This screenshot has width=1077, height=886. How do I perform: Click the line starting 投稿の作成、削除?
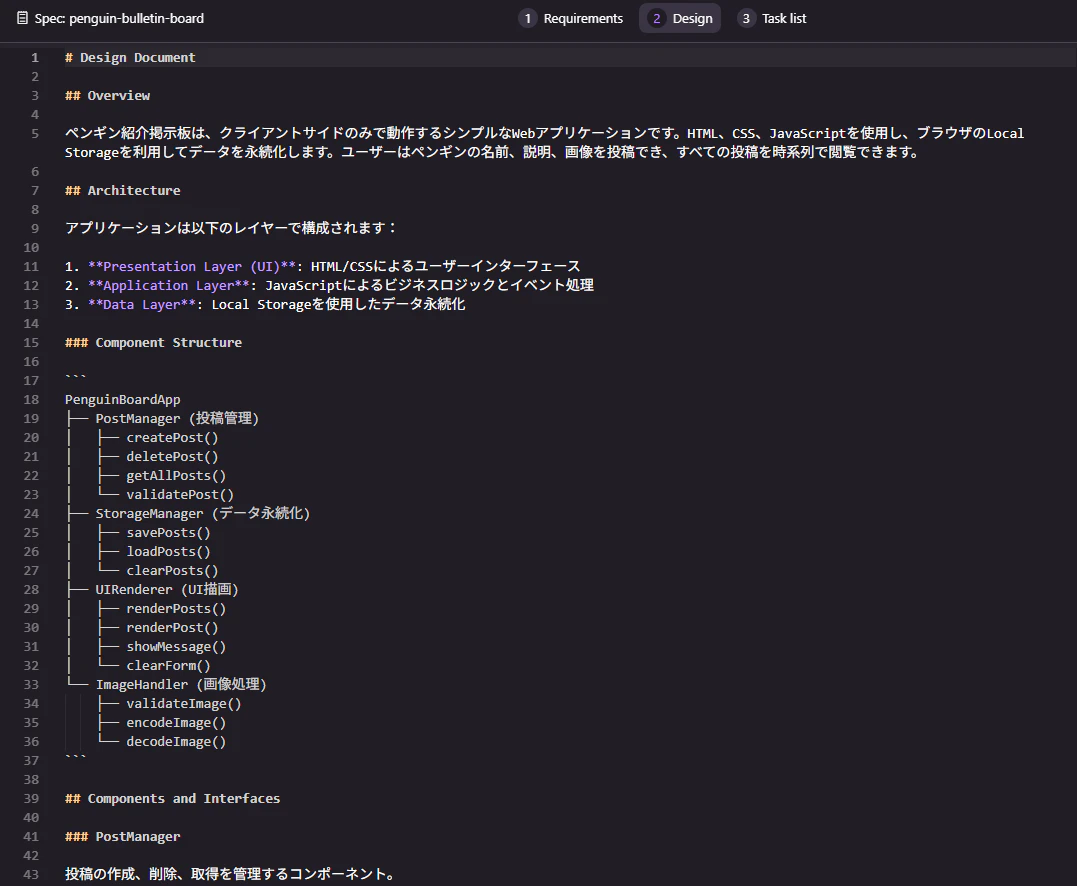(x=230, y=874)
